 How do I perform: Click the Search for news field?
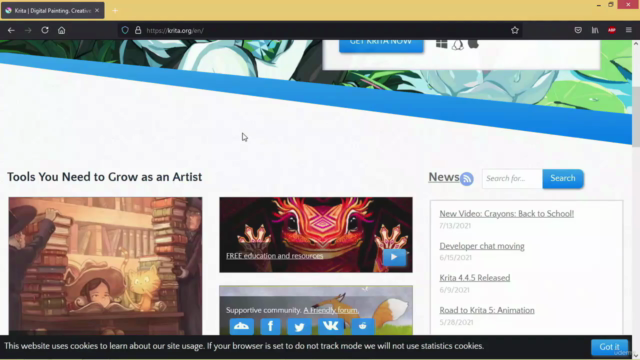[x=512, y=178]
